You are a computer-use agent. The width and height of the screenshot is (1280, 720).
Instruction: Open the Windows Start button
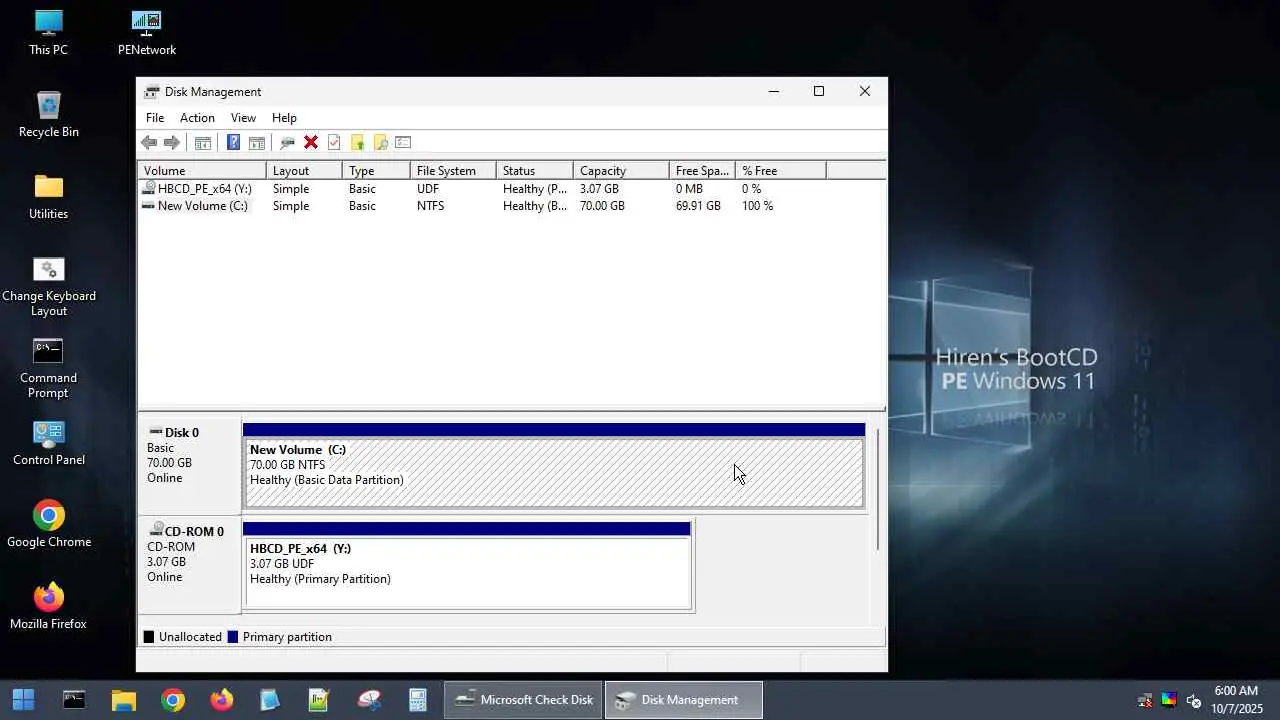click(x=23, y=700)
